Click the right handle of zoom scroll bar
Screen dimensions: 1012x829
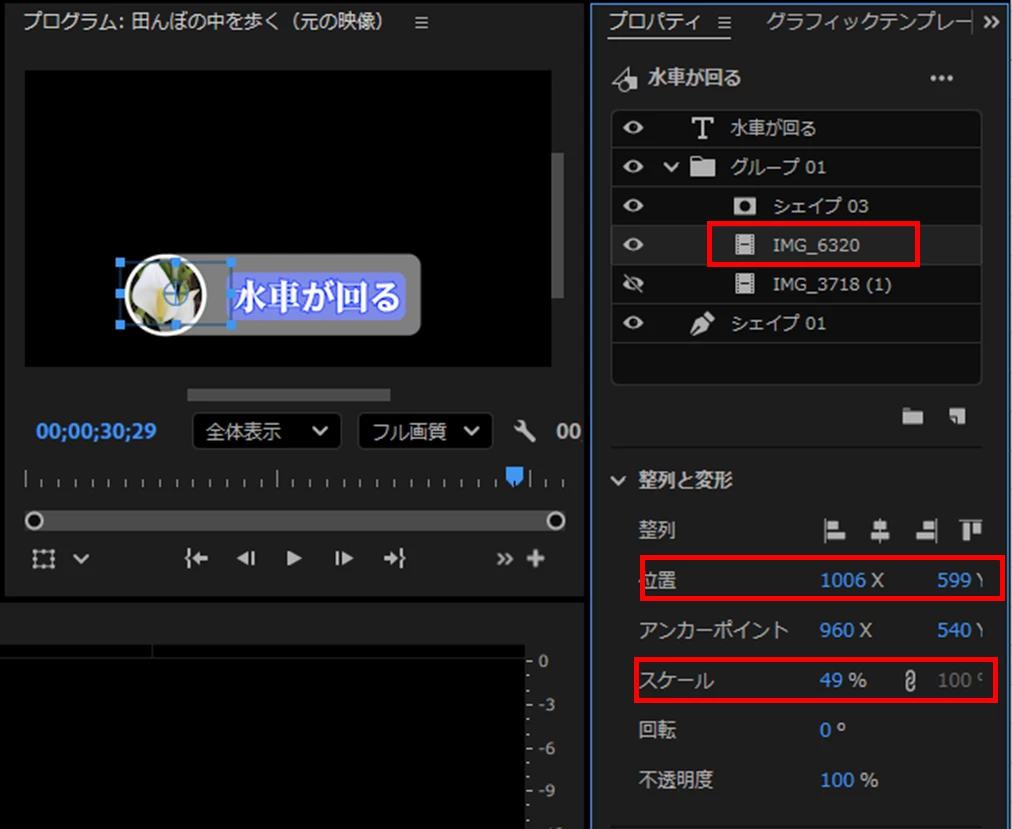[x=556, y=520]
